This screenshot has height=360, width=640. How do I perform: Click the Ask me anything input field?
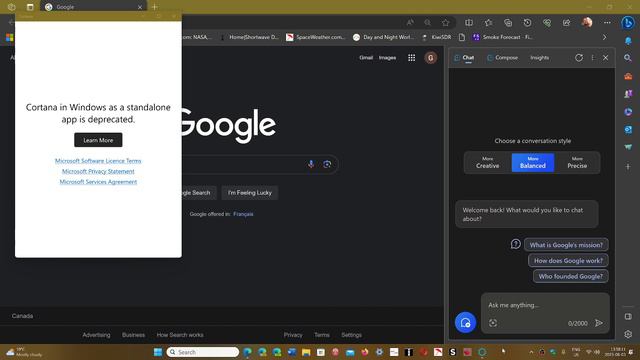(545, 305)
